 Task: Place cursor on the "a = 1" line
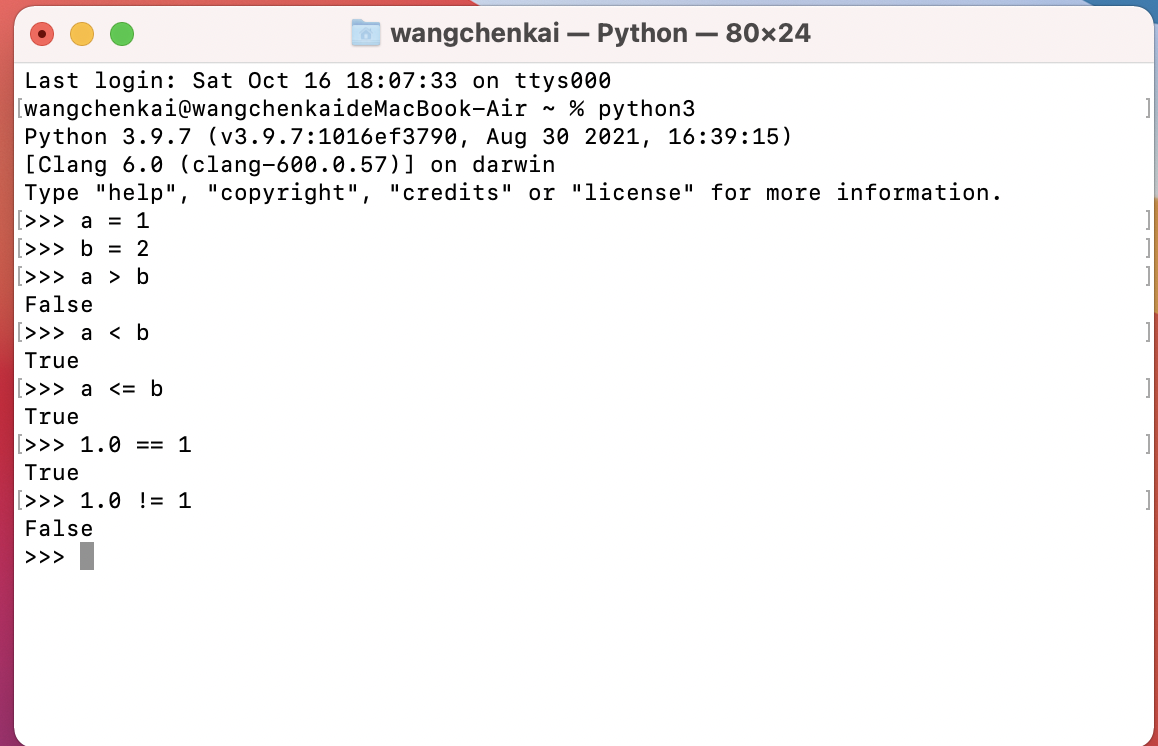pos(115,220)
